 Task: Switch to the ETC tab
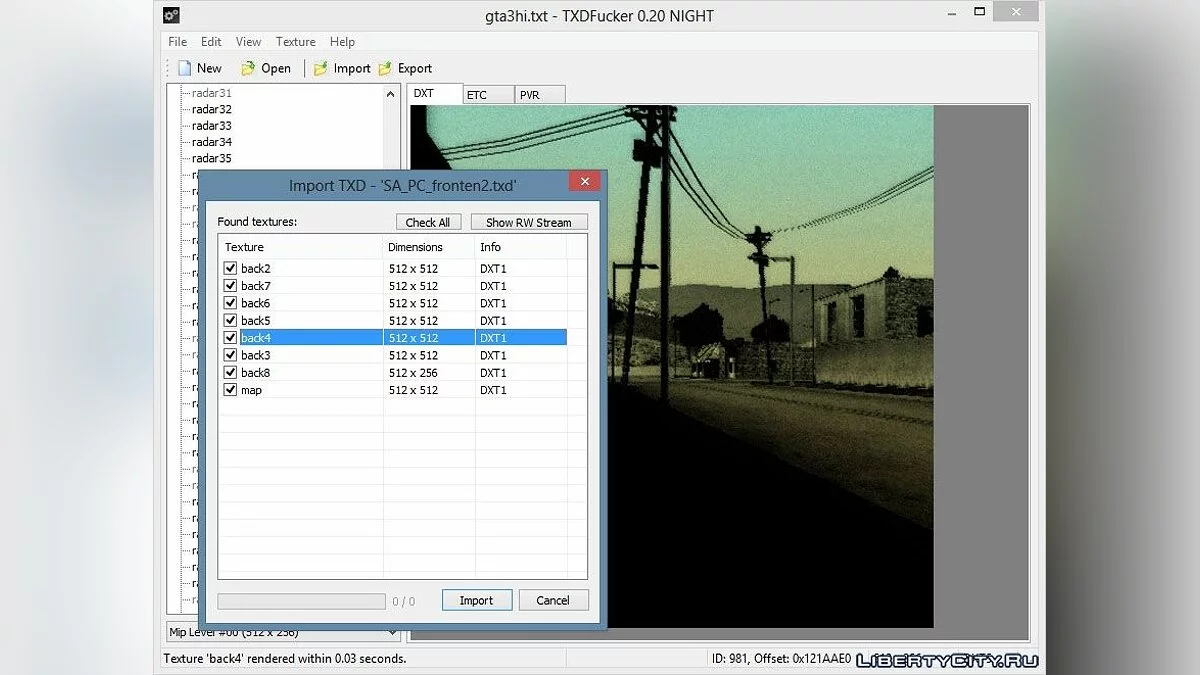pyautogui.click(x=477, y=95)
